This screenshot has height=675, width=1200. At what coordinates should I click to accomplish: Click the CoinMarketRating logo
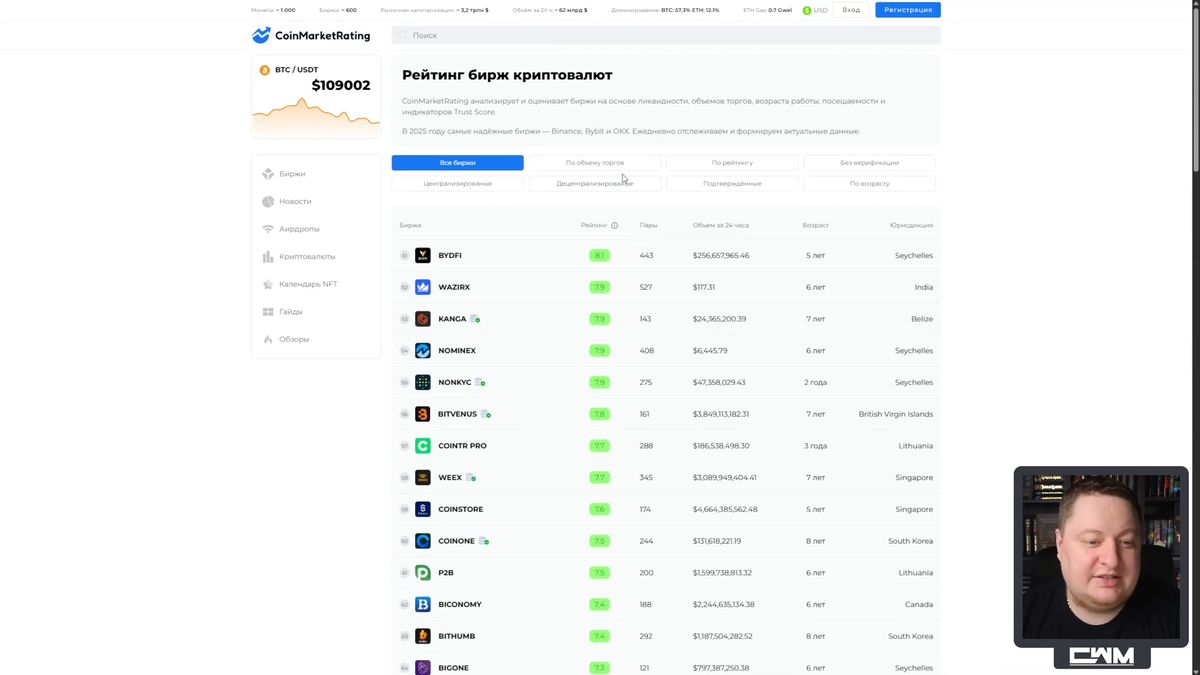coord(311,35)
